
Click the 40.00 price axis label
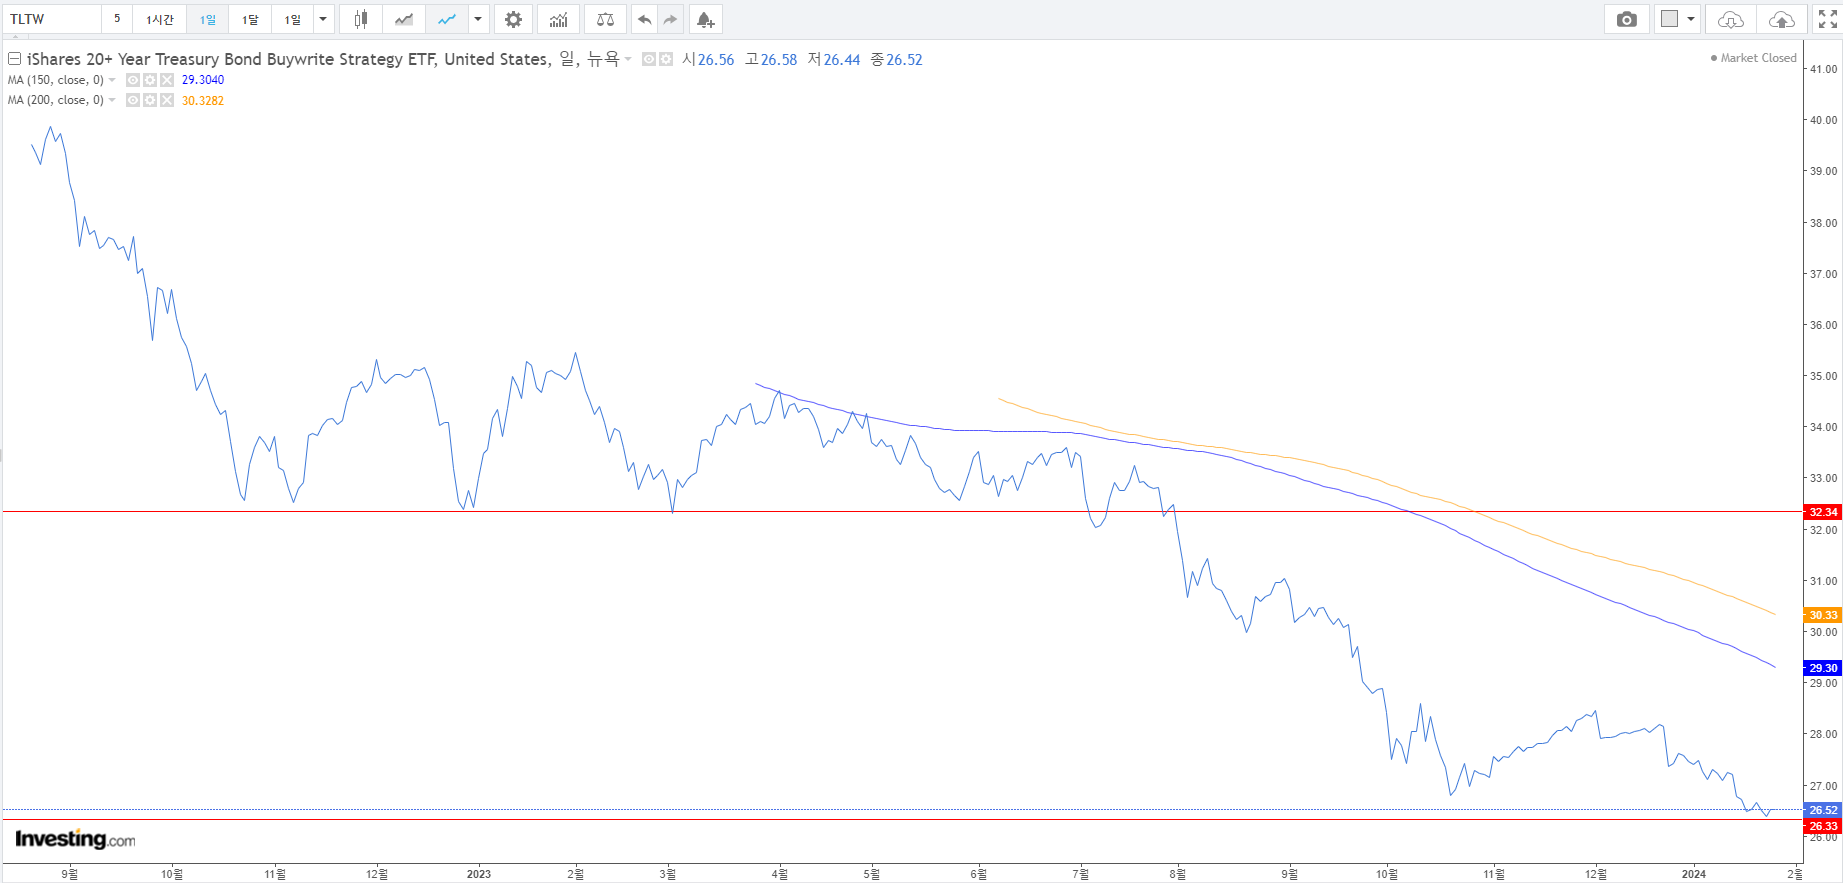(x=1823, y=120)
